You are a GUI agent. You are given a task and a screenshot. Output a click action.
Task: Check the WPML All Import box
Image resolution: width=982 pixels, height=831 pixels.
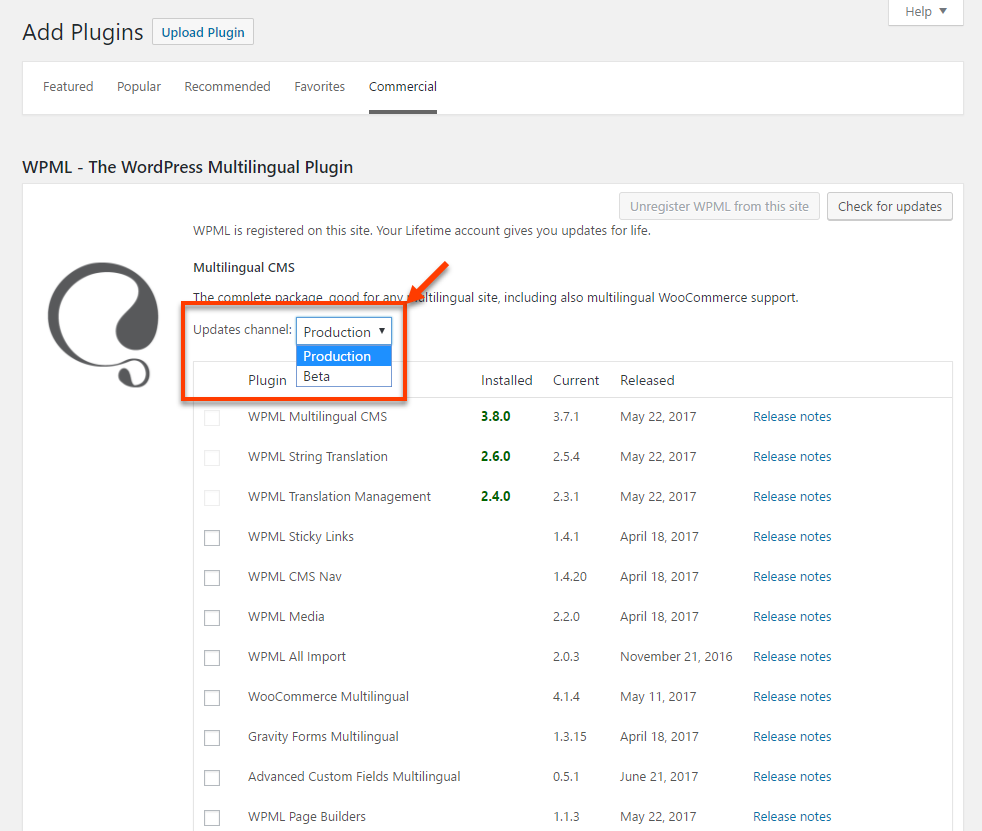[212, 658]
